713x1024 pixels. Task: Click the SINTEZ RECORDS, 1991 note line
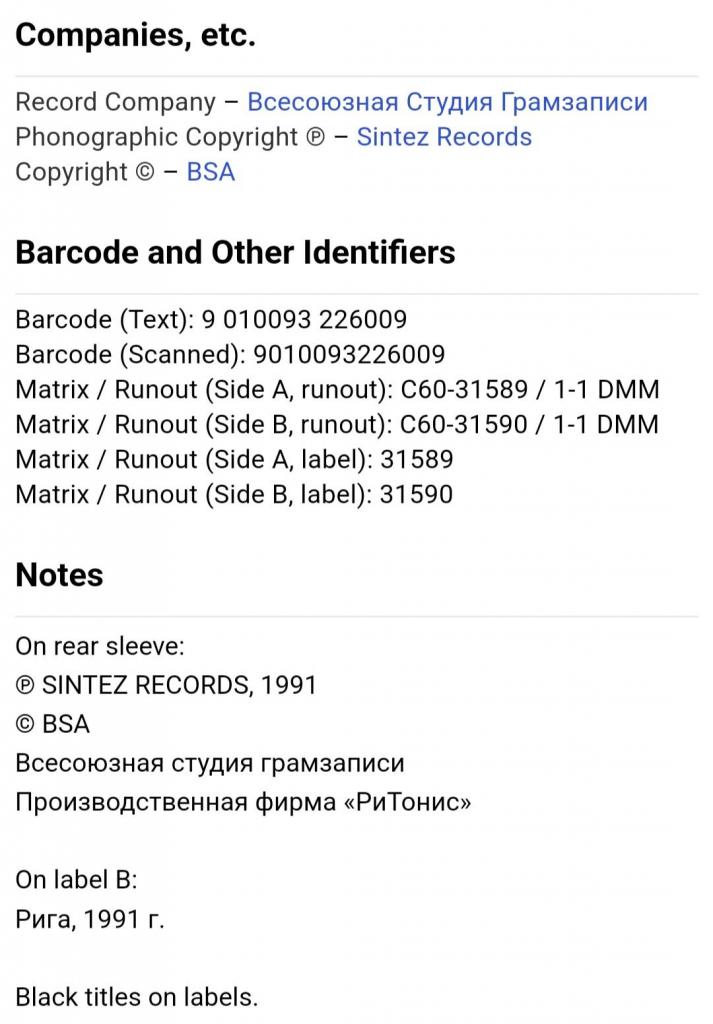tap(166, 685)
